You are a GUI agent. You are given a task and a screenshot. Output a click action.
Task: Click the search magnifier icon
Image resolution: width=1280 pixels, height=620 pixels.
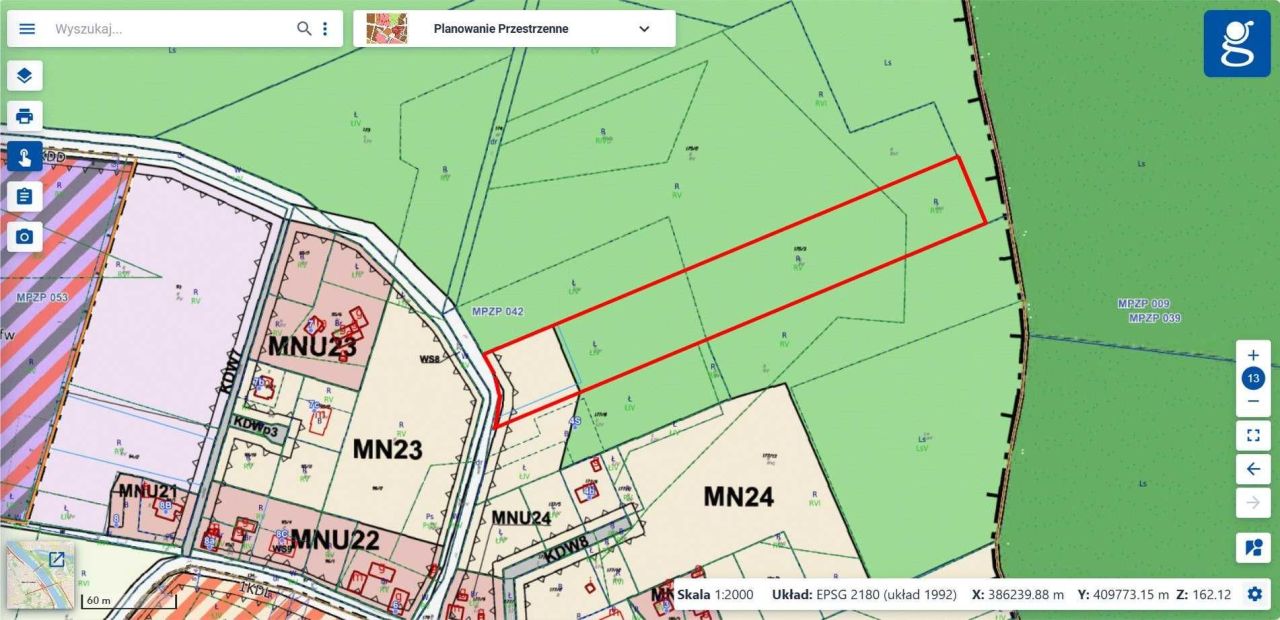(303, 28)
